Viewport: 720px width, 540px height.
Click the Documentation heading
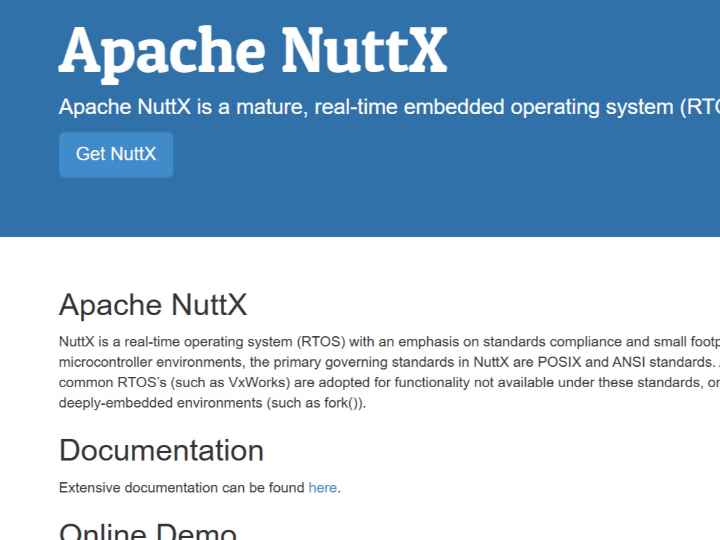(x=161, y=450)
